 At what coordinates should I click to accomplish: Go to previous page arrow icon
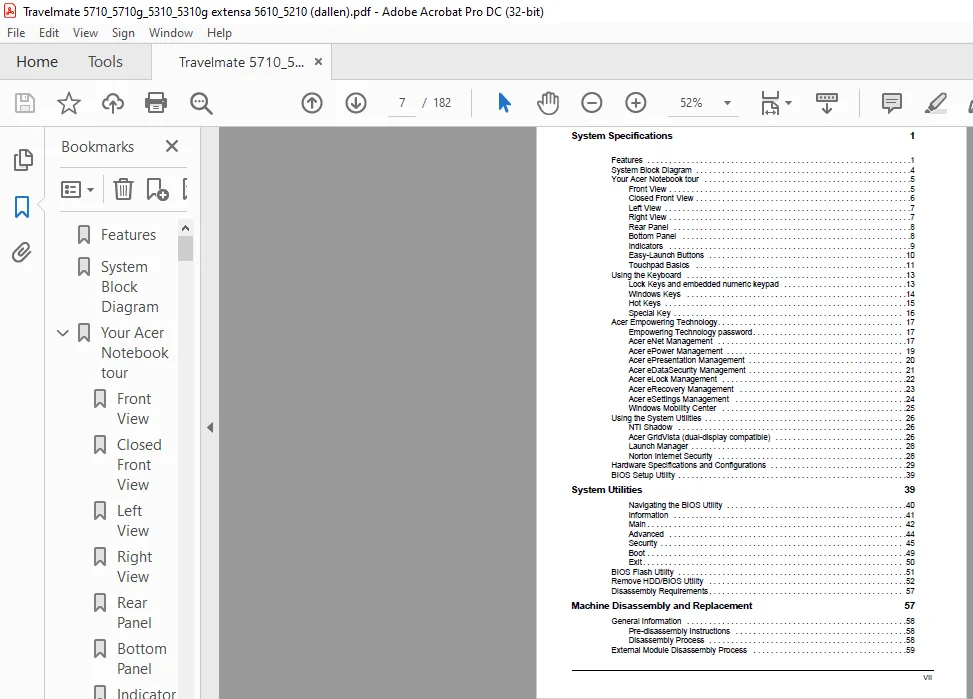312,103
